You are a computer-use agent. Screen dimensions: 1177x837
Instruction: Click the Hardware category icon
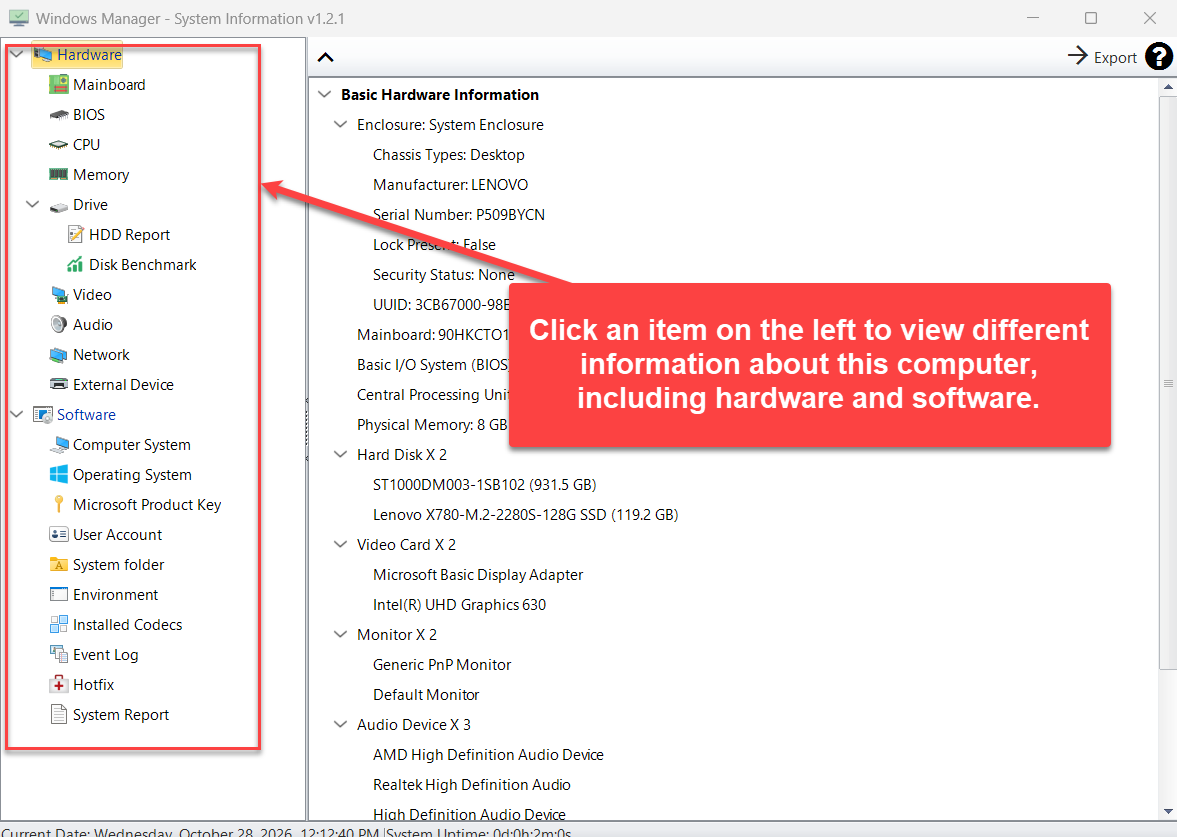[x=43, y=55]
